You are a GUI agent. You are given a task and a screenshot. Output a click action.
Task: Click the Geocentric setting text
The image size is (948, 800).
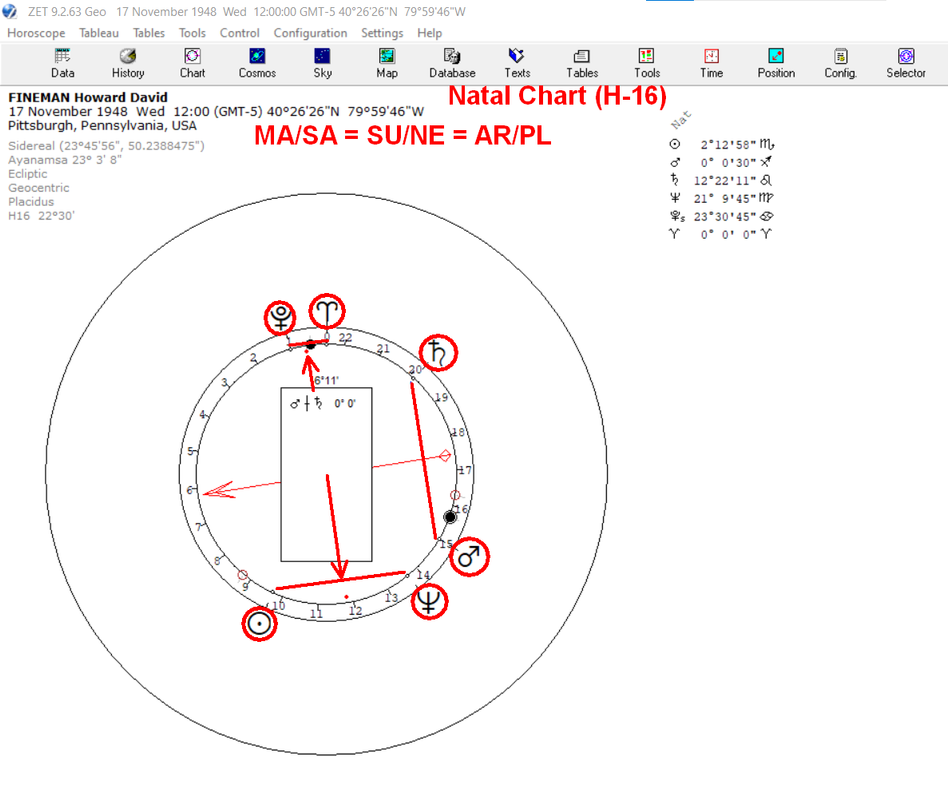[39, 187]
